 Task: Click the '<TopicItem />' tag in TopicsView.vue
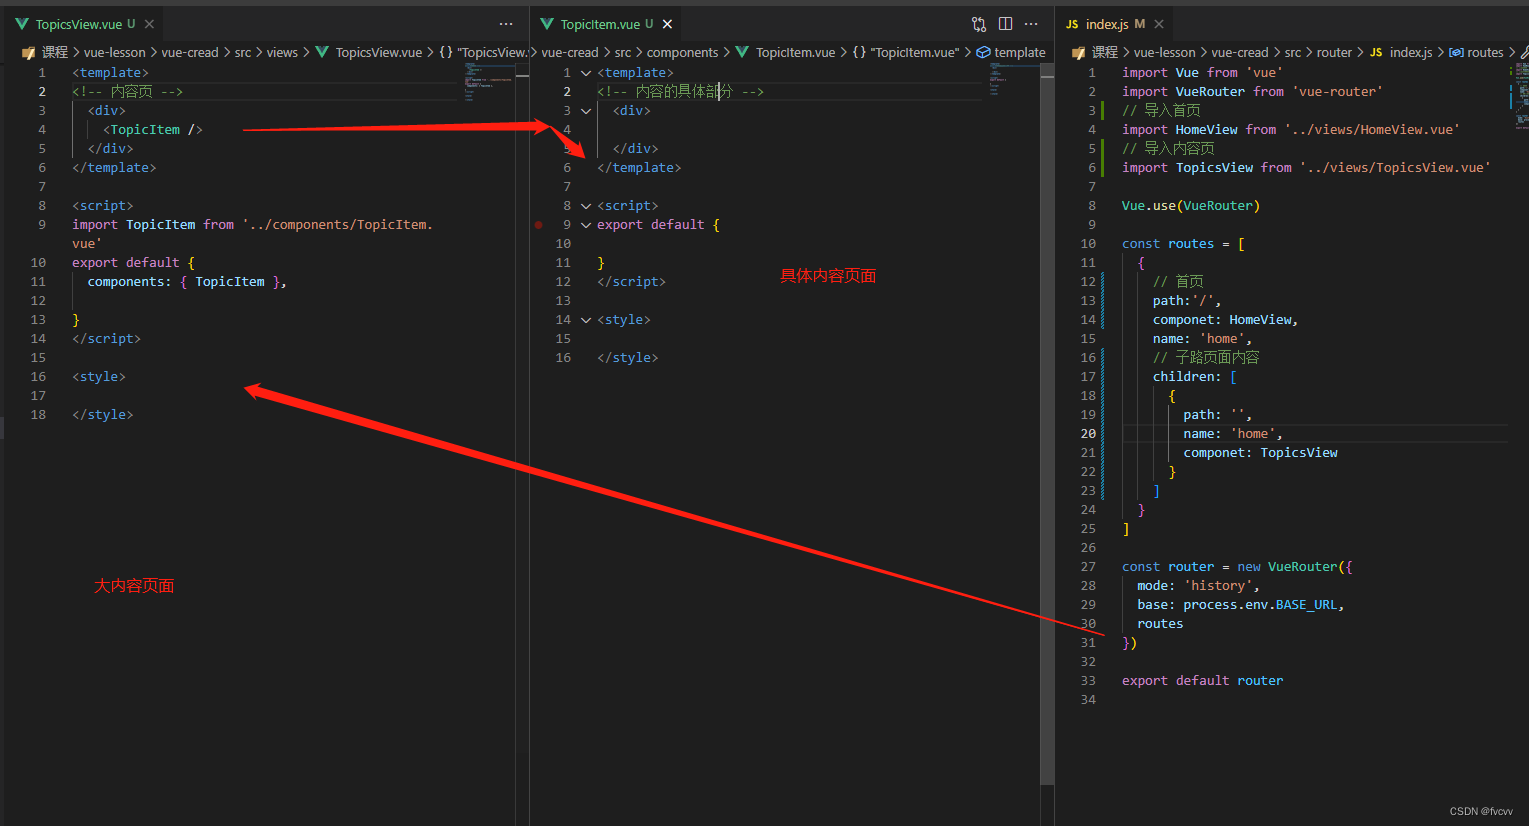[x=153, y=130]
